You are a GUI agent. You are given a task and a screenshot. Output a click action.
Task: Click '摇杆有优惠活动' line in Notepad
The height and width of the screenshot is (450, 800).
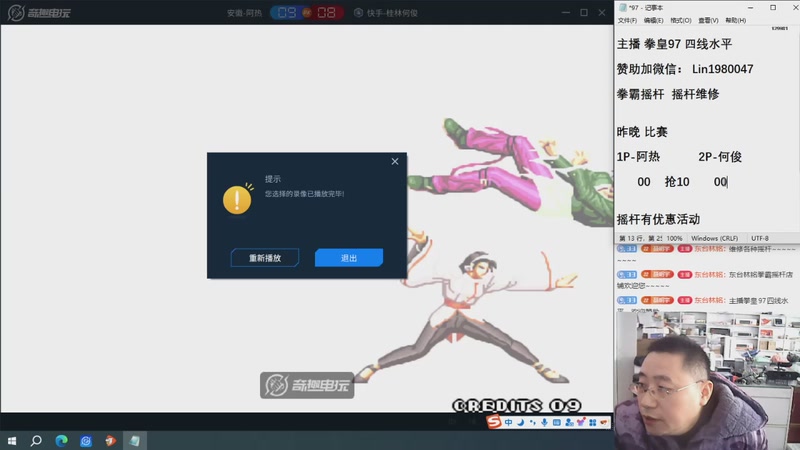658,219
